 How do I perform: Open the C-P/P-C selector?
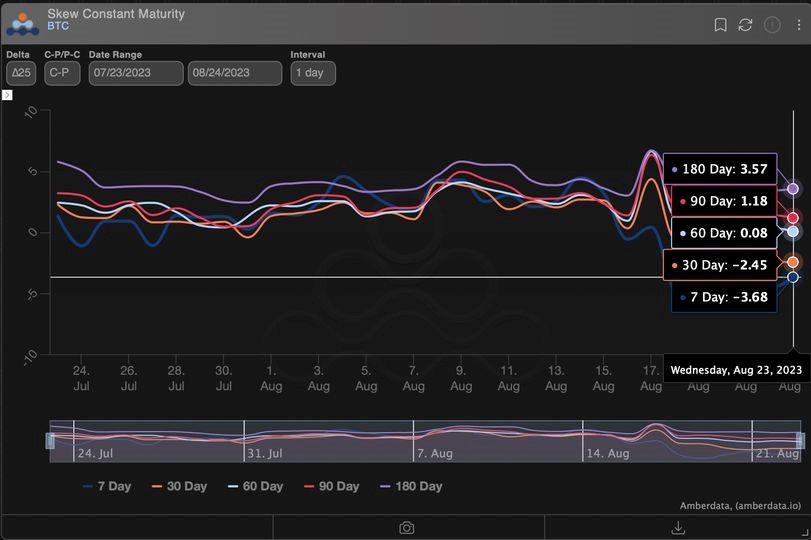pos(62,73)
